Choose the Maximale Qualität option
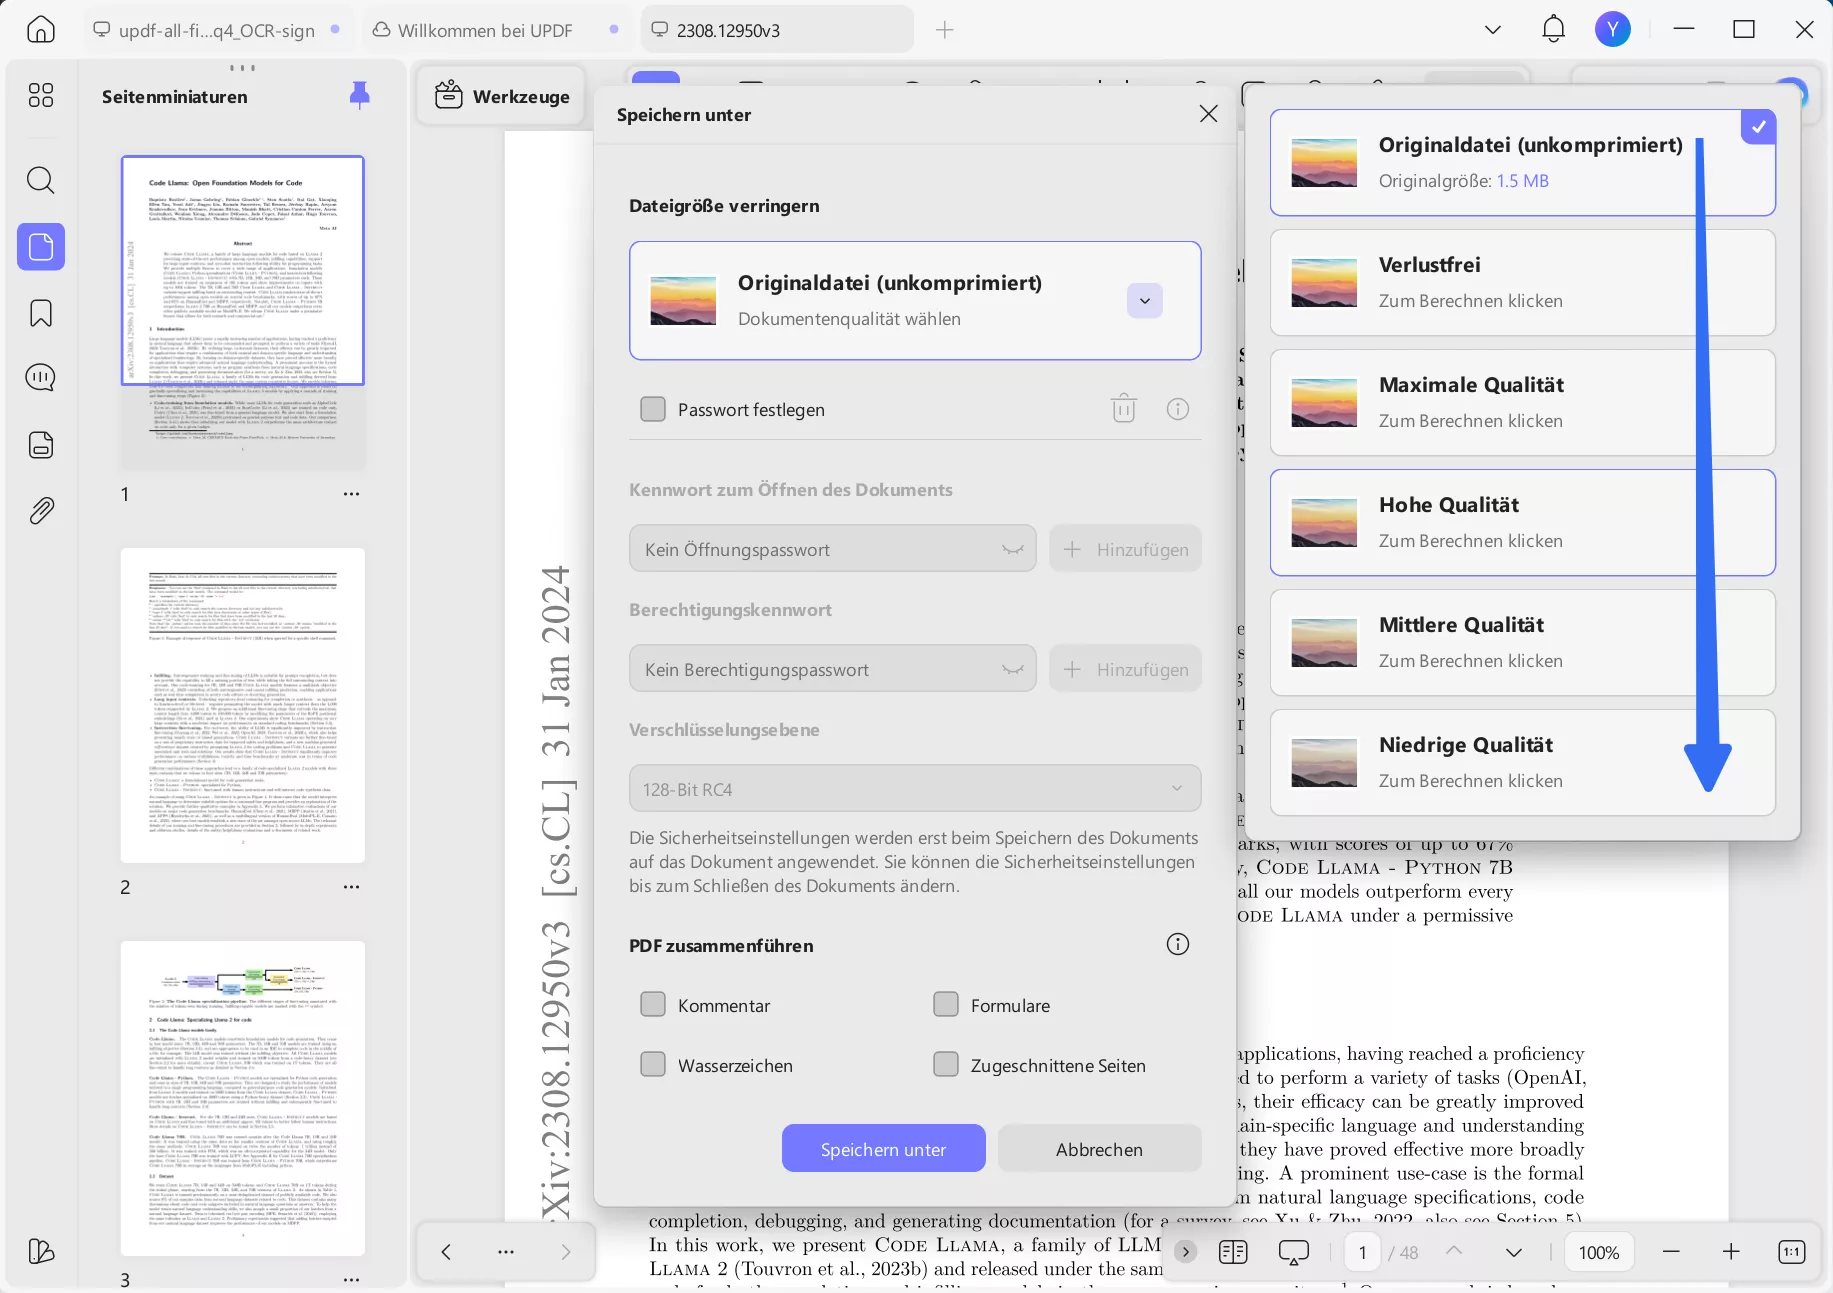This screenshot has height=1293, width=1833. click(x=1523, y=403)
